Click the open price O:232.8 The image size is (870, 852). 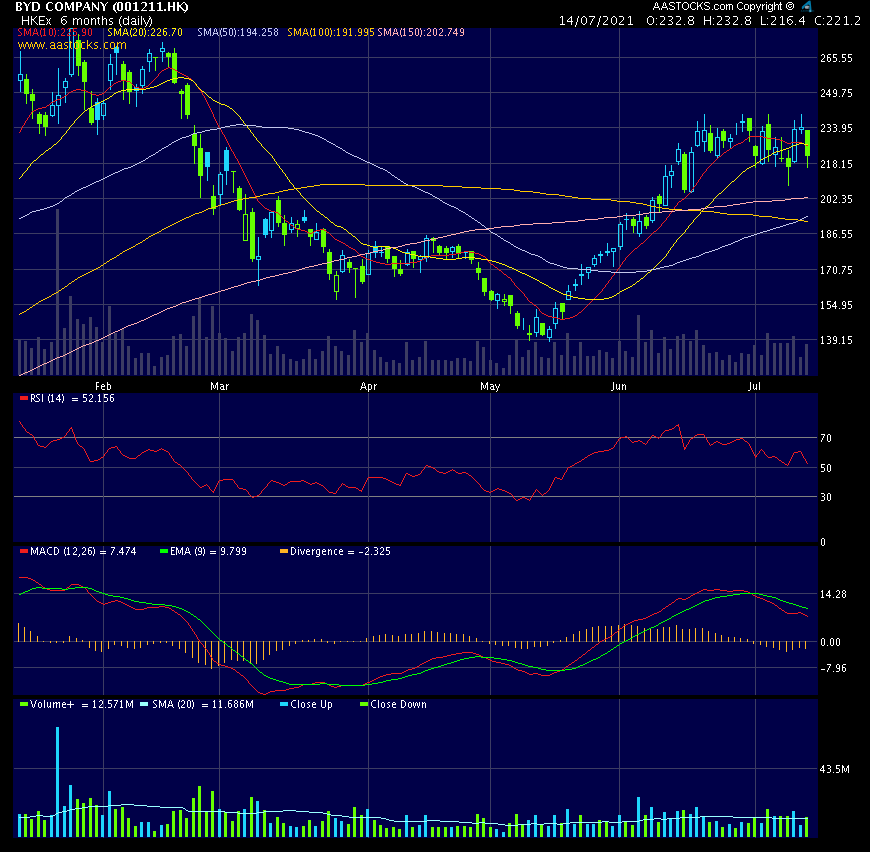(670, 21)
